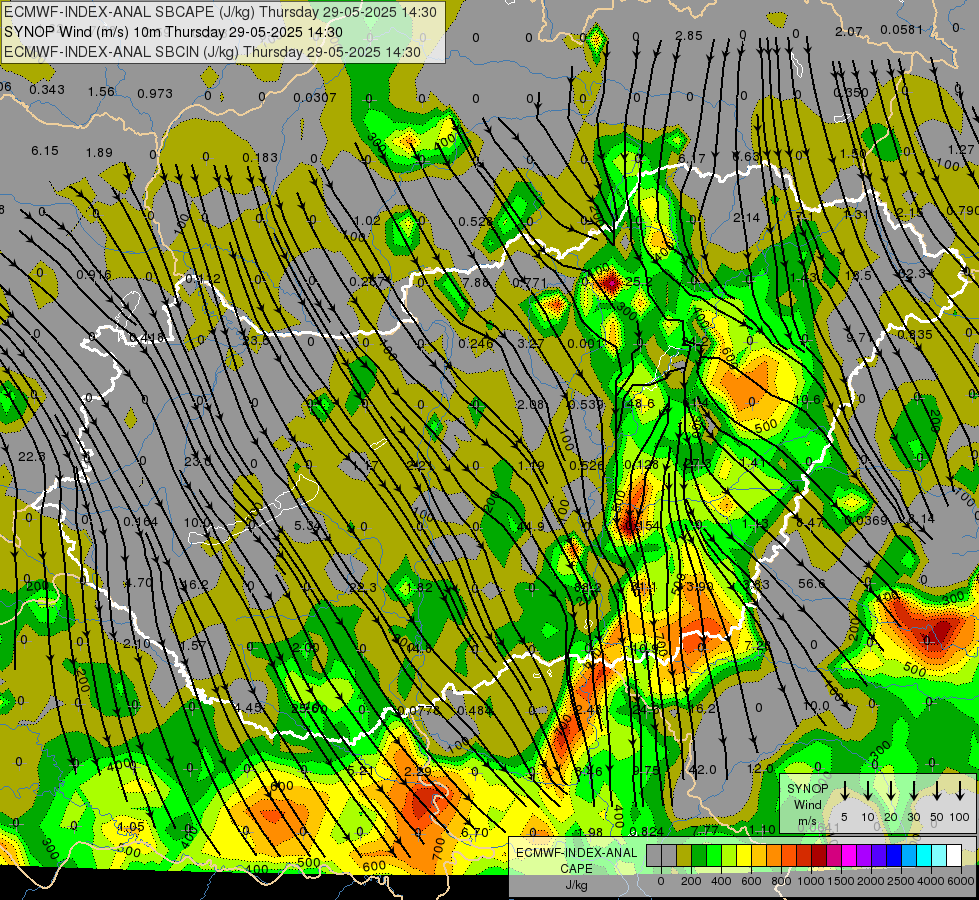Click the 50 m/s wind arrow in legend
This screenshot has height=900, width=979.
tap(937, 791)
